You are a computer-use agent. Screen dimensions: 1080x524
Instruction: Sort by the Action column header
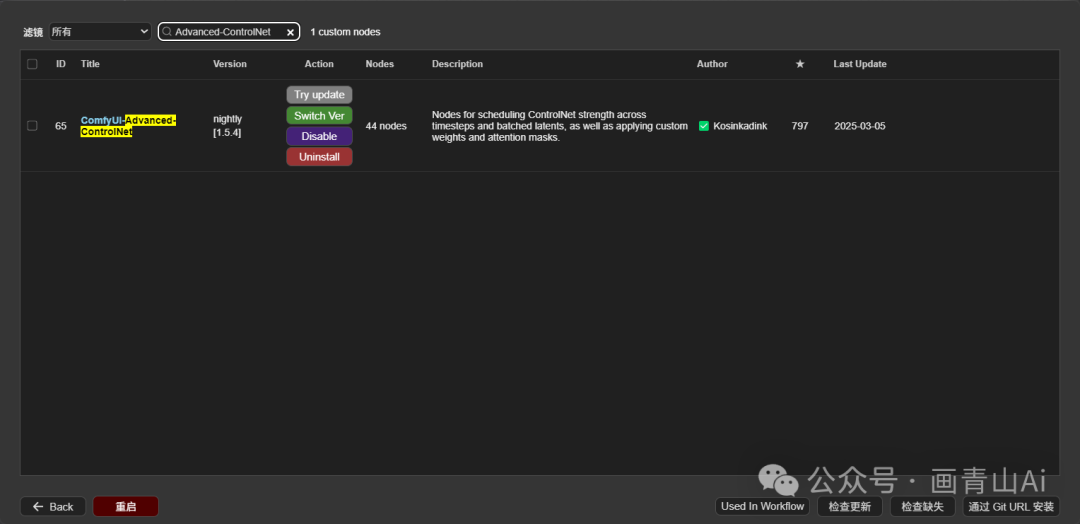click(319, 64)
